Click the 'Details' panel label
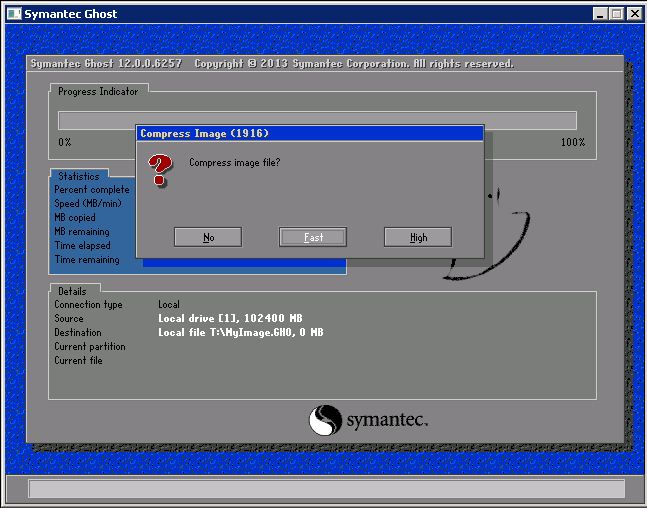Image resolution: width=647 pixels, height=508 pixels. [x=72, y=291]
